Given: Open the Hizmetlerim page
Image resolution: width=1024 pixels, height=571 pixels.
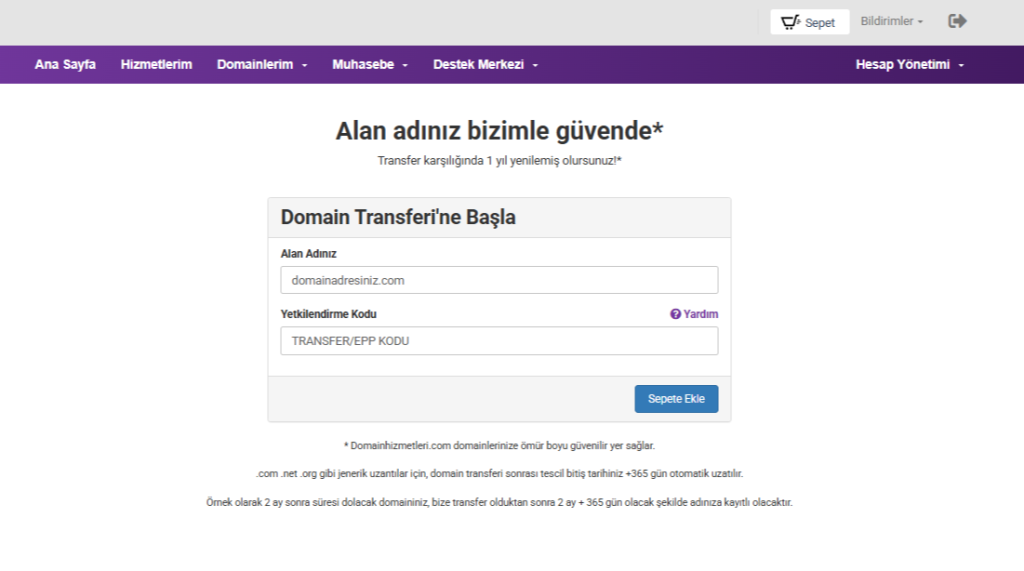Looking at the screenshot, I should click(156, 64).
